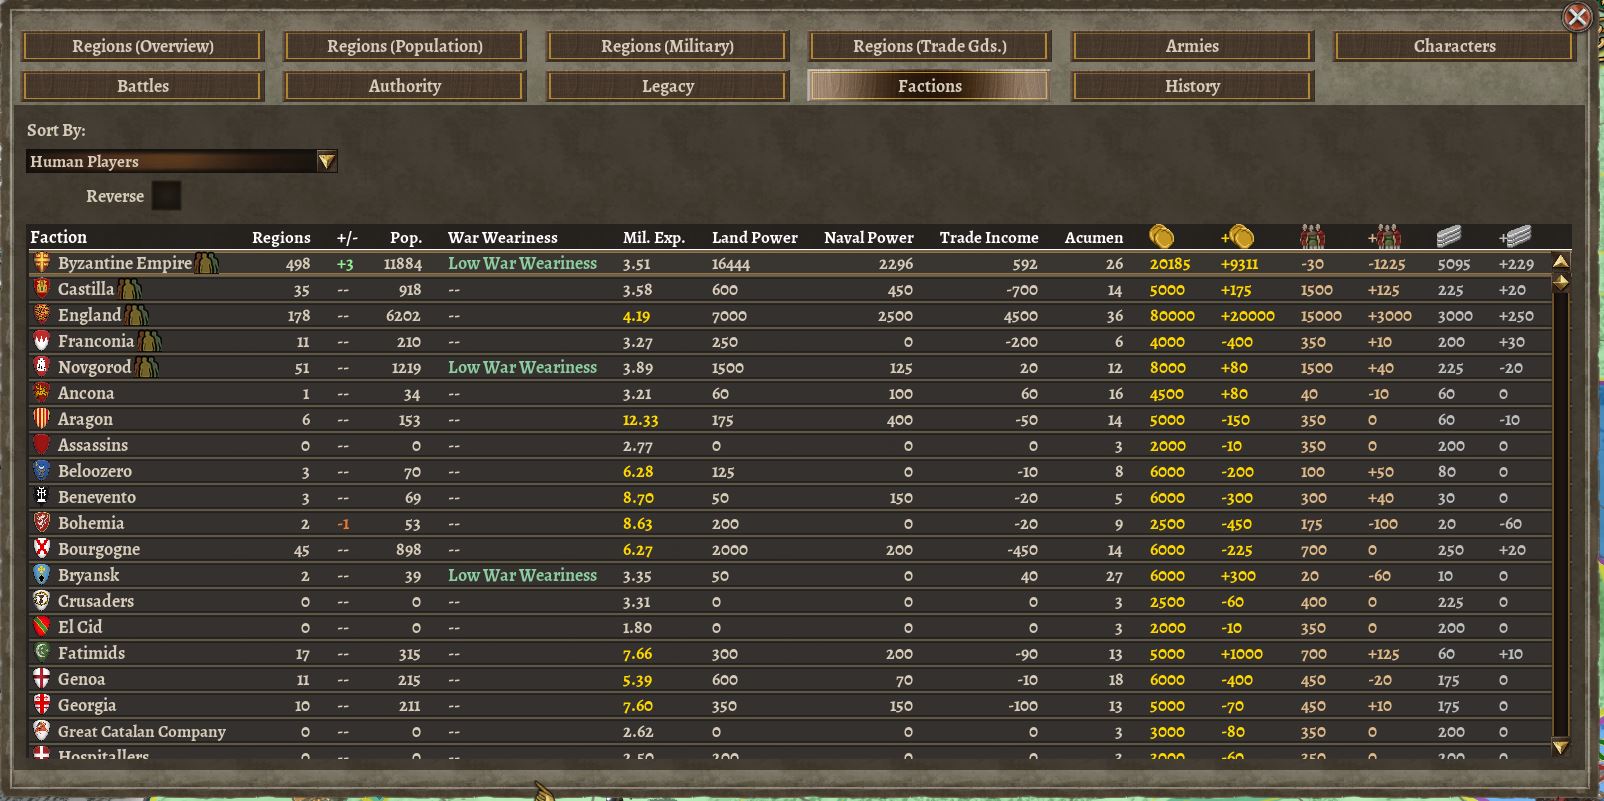The width and height of the screenshot is (1604, 801).
Task: Click the Pop. column header
Action: pyautogui.click(x=406, y=238)
